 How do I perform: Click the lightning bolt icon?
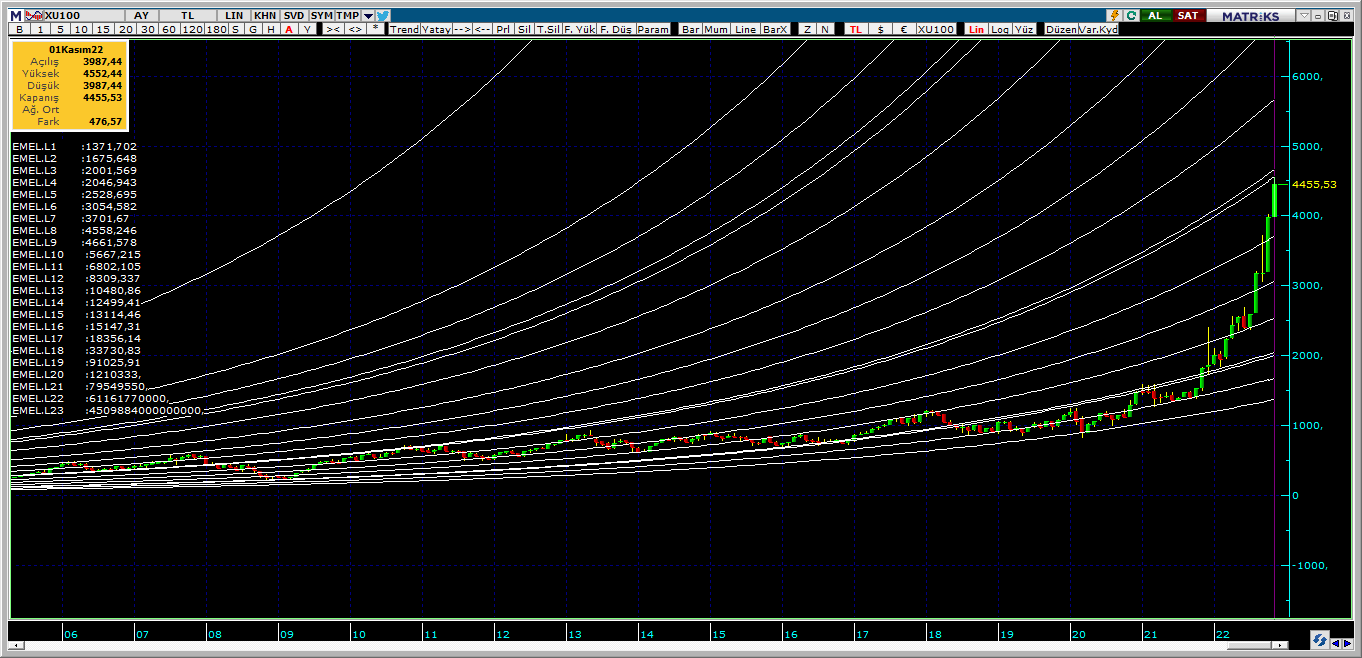(1115, 16)
